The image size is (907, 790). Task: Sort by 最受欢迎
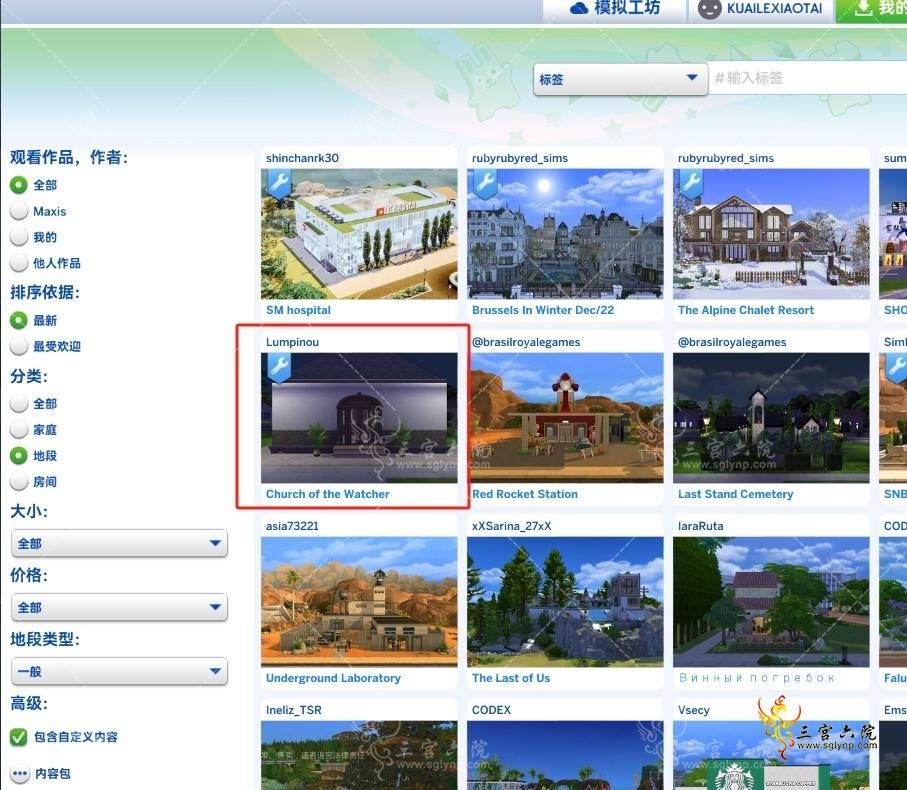click(x=19, y=346)
